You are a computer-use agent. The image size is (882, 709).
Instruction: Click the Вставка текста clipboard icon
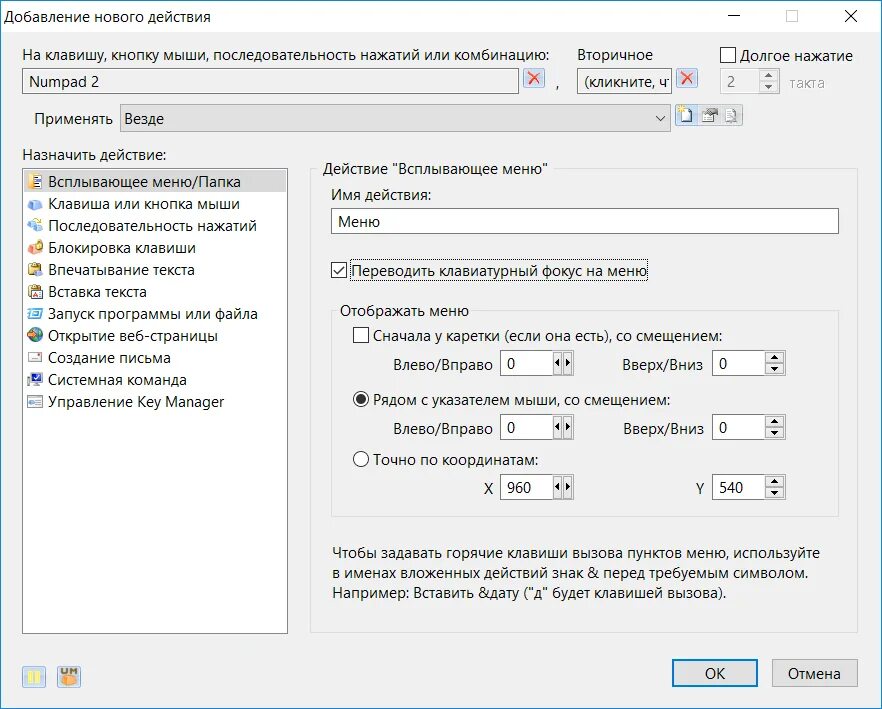[35, 291]
